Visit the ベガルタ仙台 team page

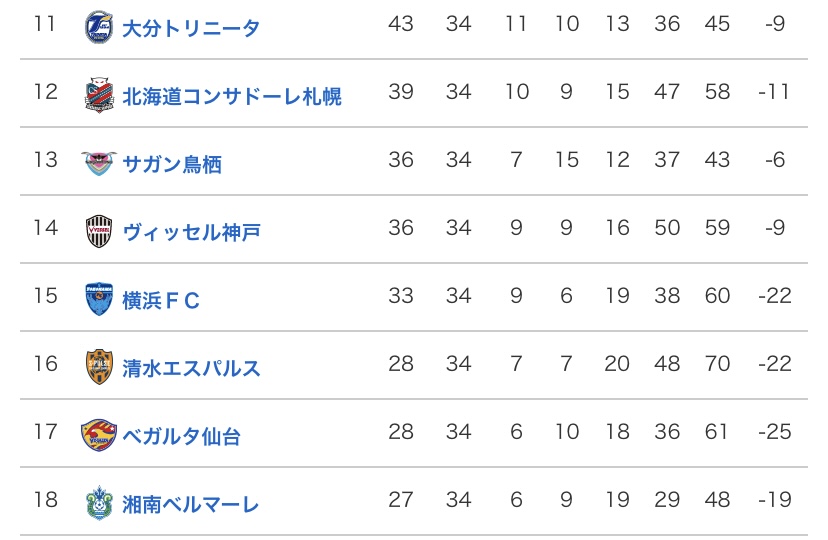click(181, 436)
